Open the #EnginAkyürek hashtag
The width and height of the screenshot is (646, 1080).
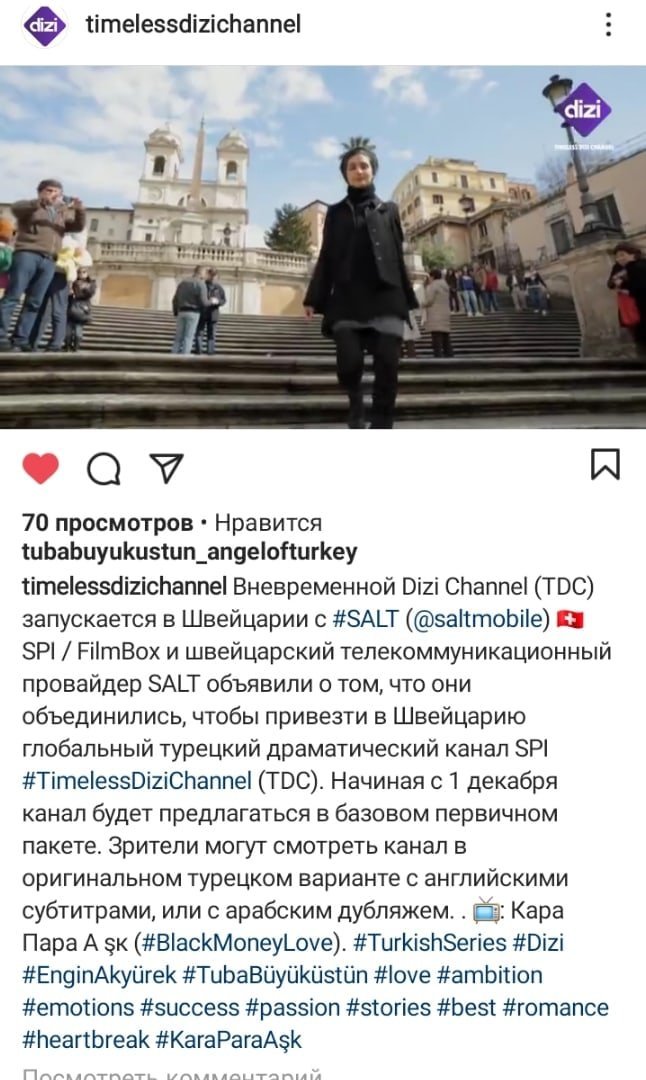(100, 975)
